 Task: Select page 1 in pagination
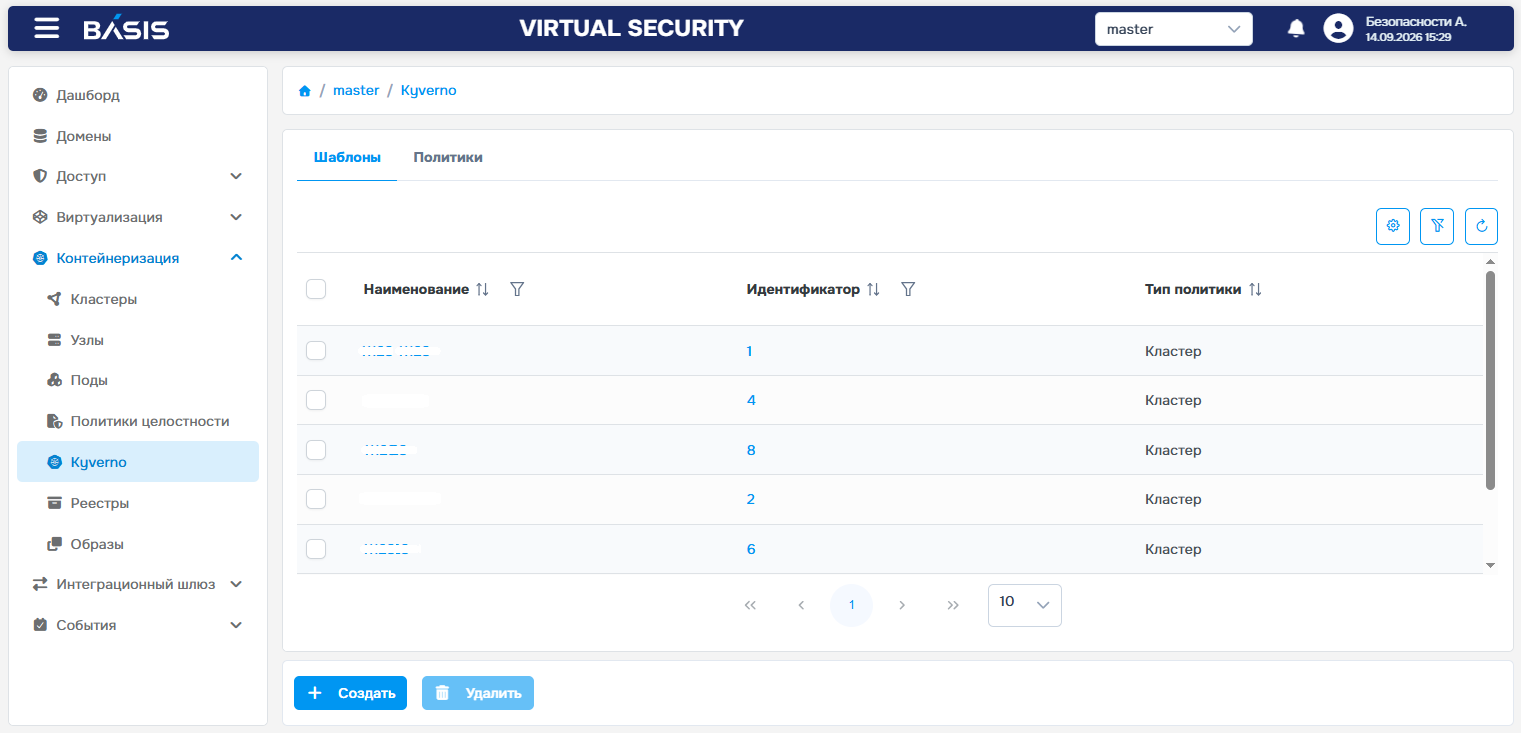click(851, 605)
